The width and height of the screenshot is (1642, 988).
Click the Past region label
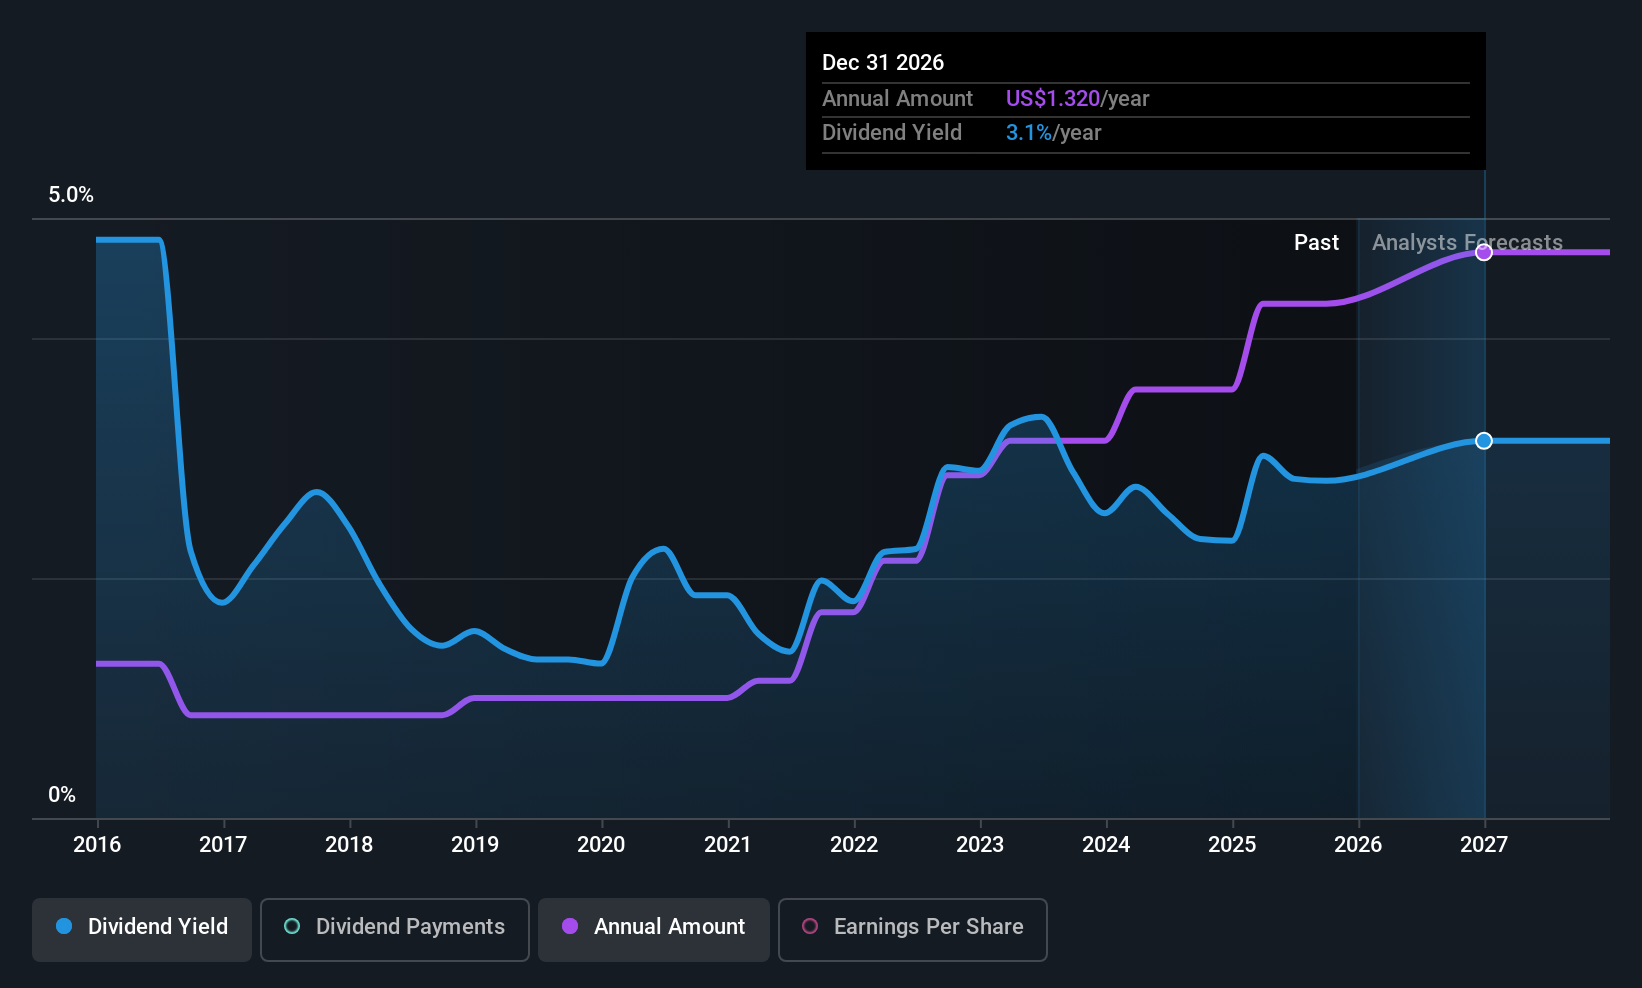(x=1316, y=243)
